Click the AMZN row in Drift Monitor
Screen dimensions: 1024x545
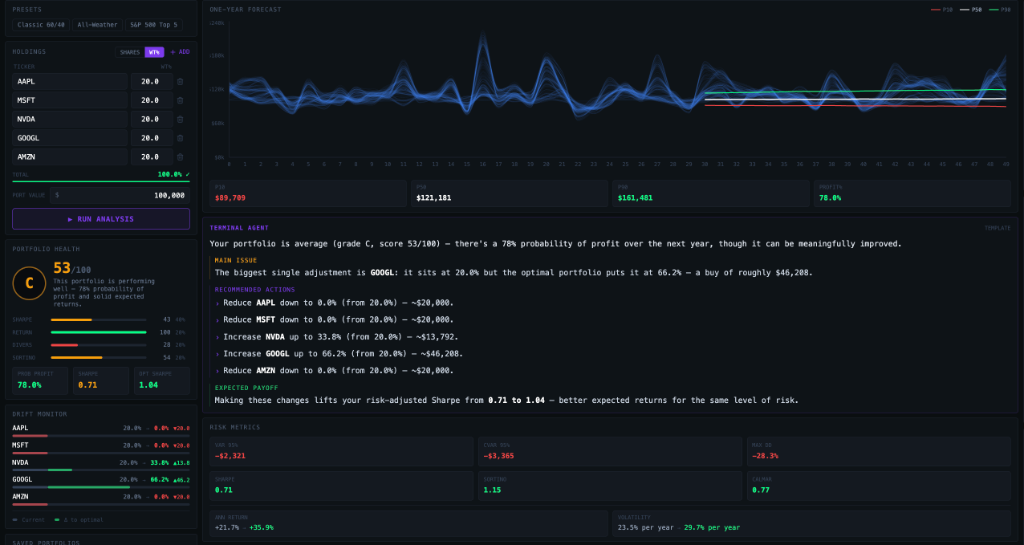pos(101,499)
